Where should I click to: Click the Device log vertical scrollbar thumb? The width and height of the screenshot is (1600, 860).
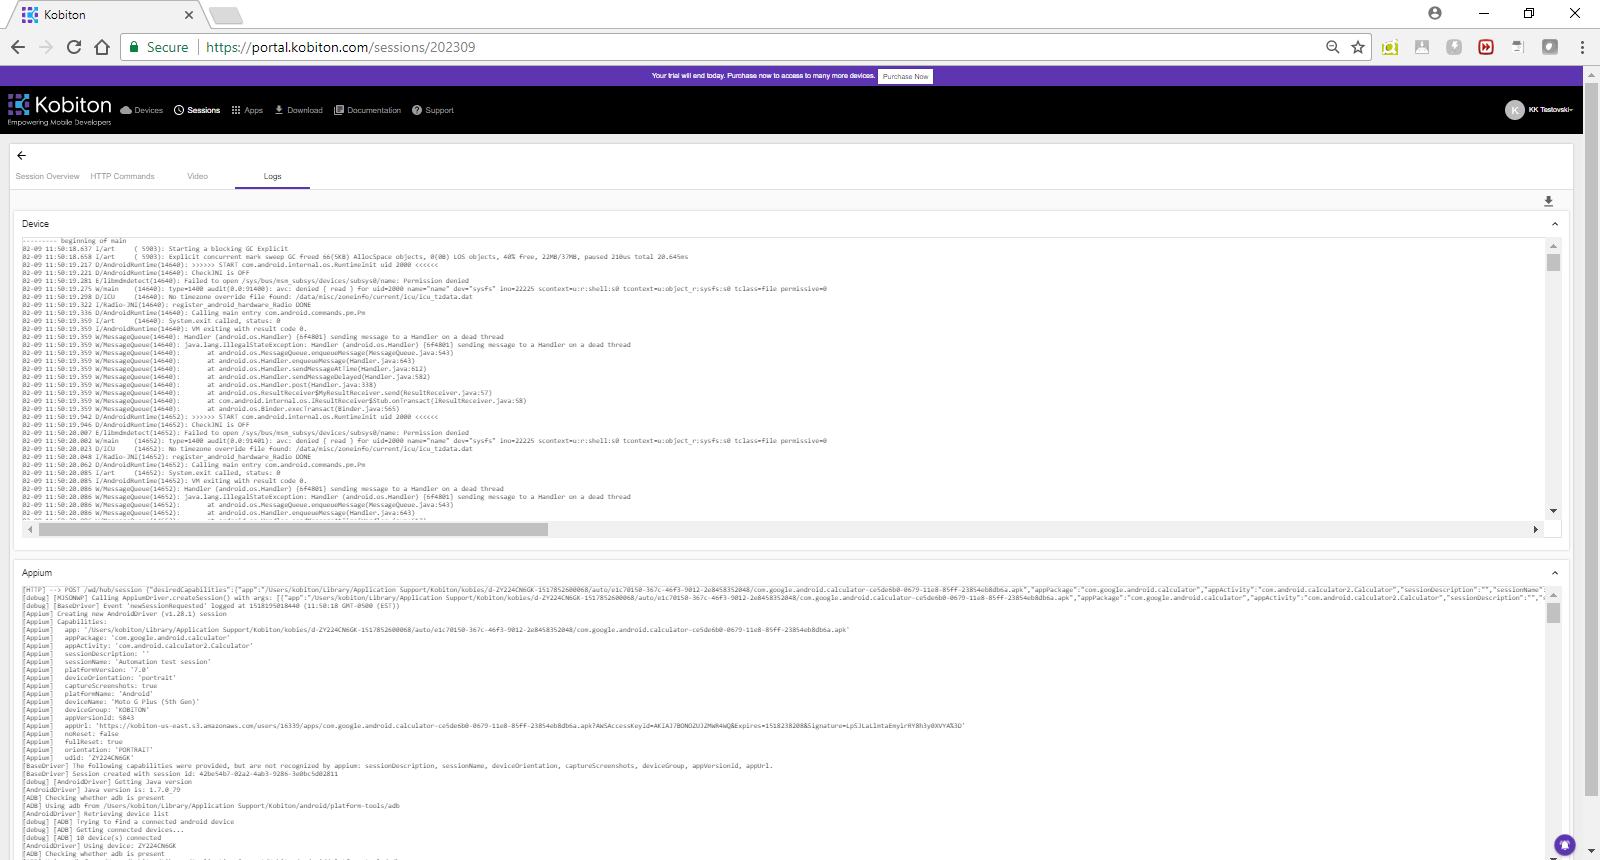coord(1553,262)
